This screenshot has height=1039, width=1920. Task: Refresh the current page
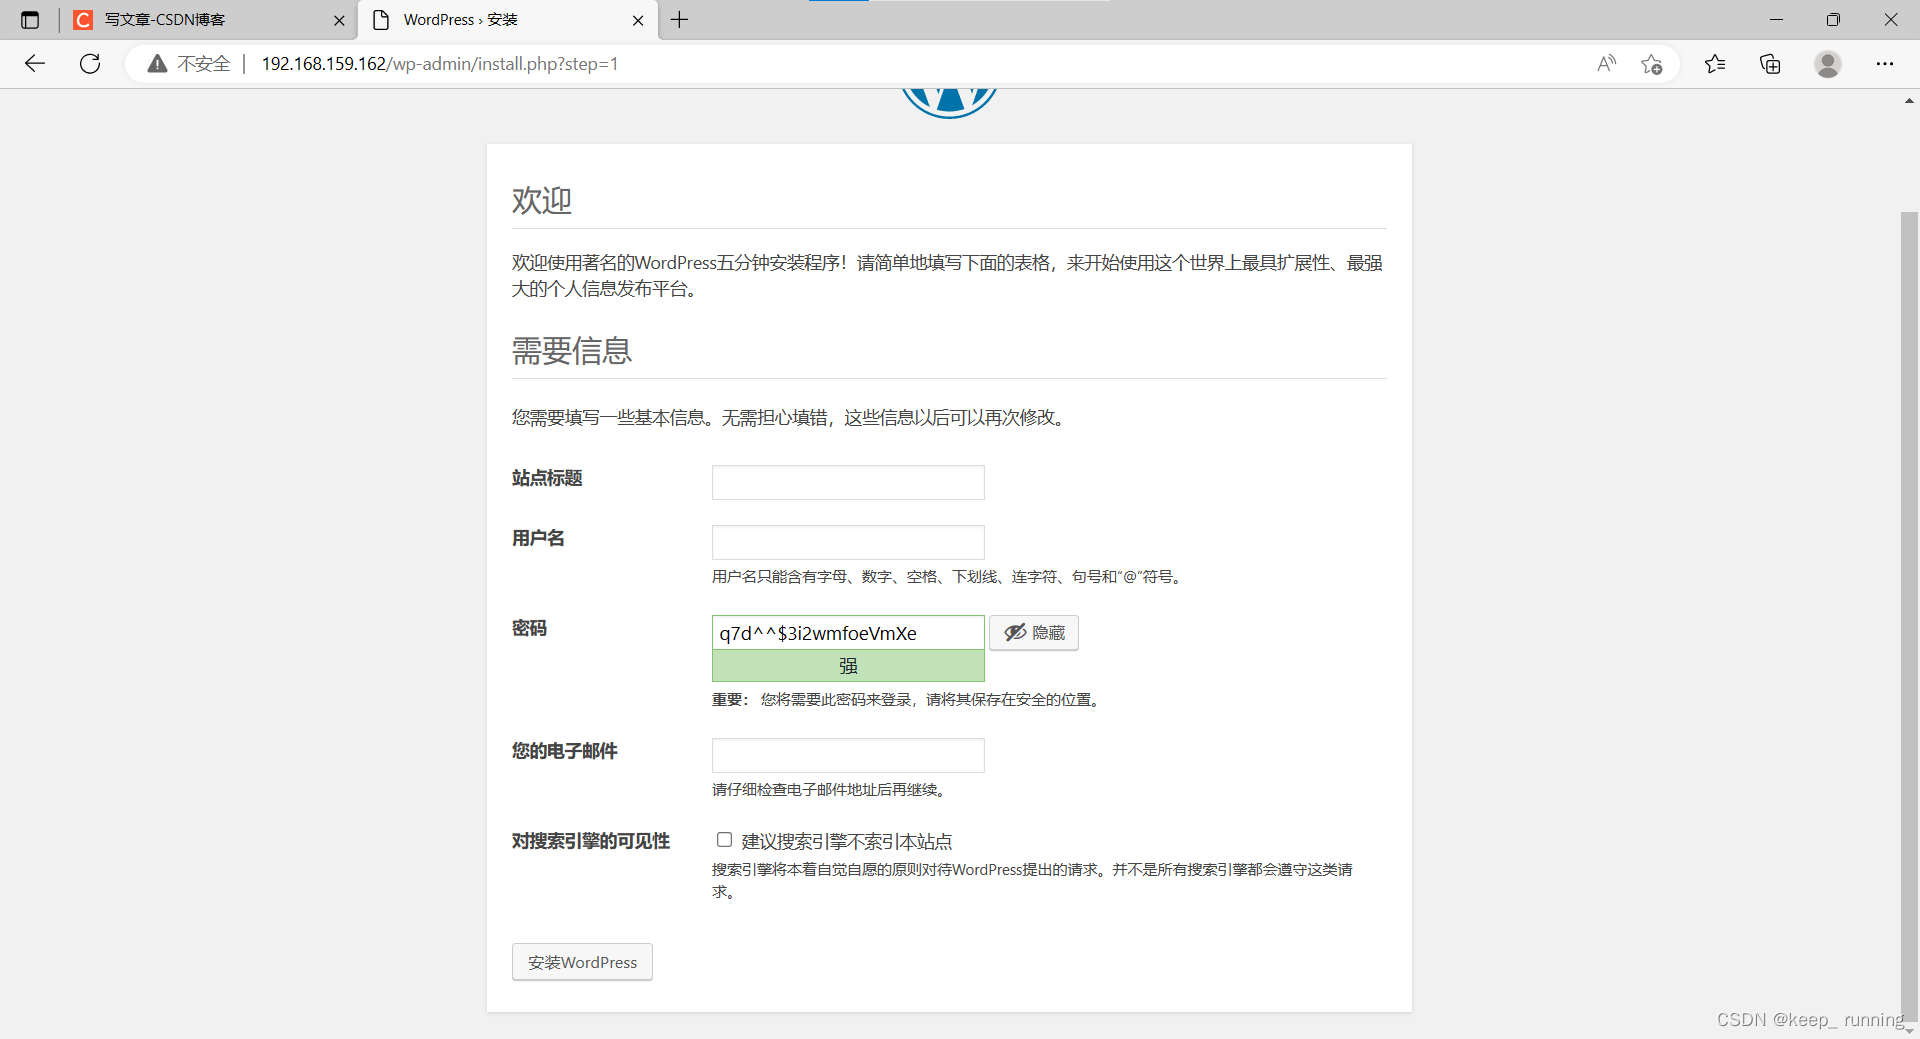click(90, 63)
